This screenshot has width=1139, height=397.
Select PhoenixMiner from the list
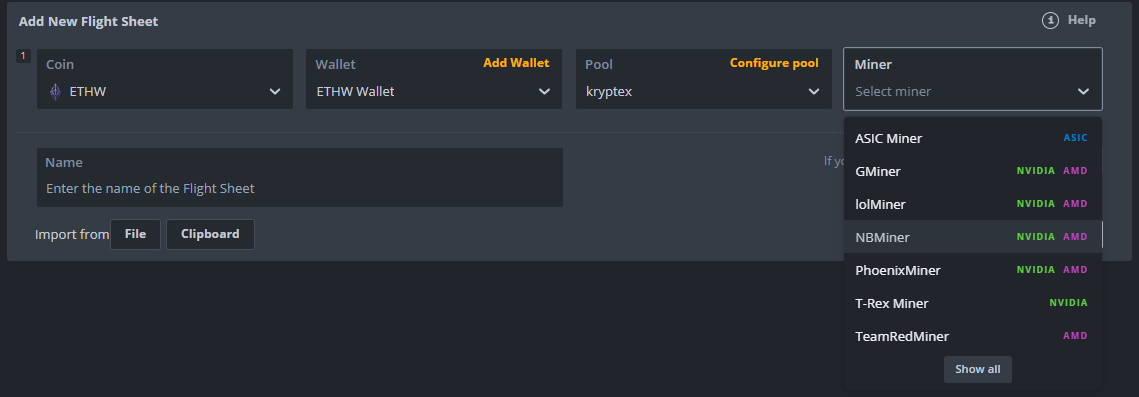973,270
